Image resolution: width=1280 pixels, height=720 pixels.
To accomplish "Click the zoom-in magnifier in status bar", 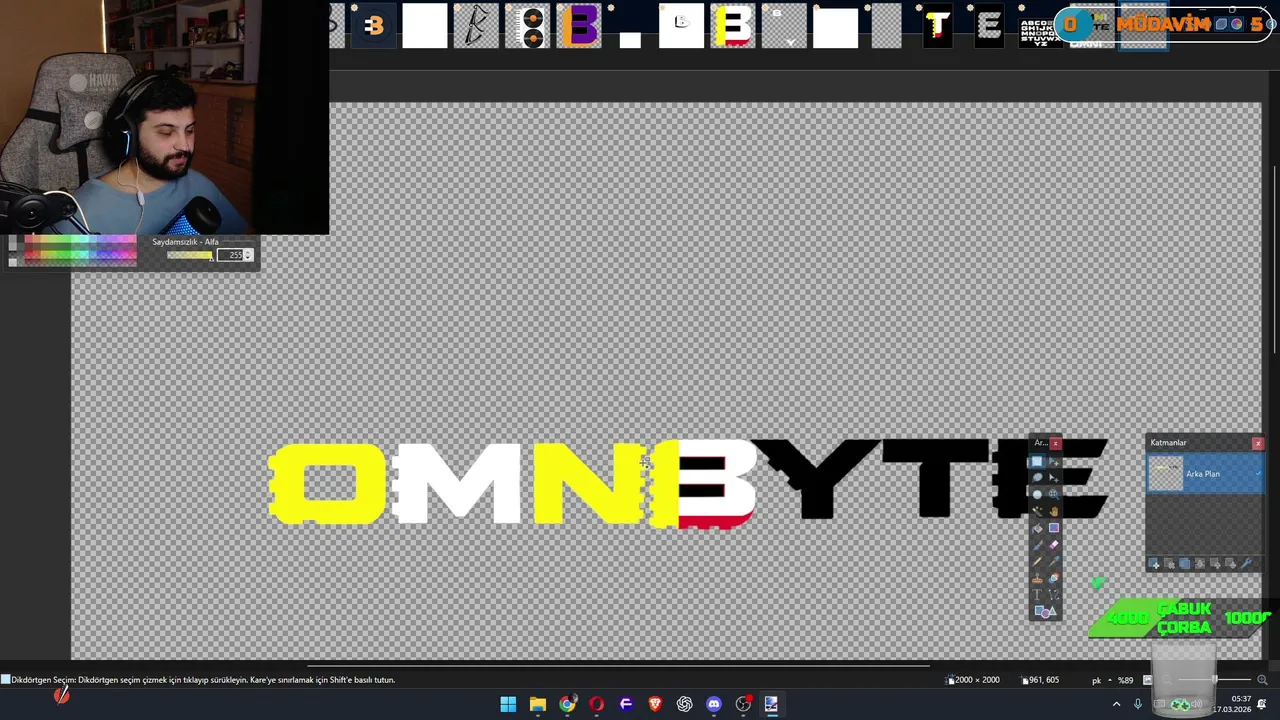I will [x=1262, y=680].
